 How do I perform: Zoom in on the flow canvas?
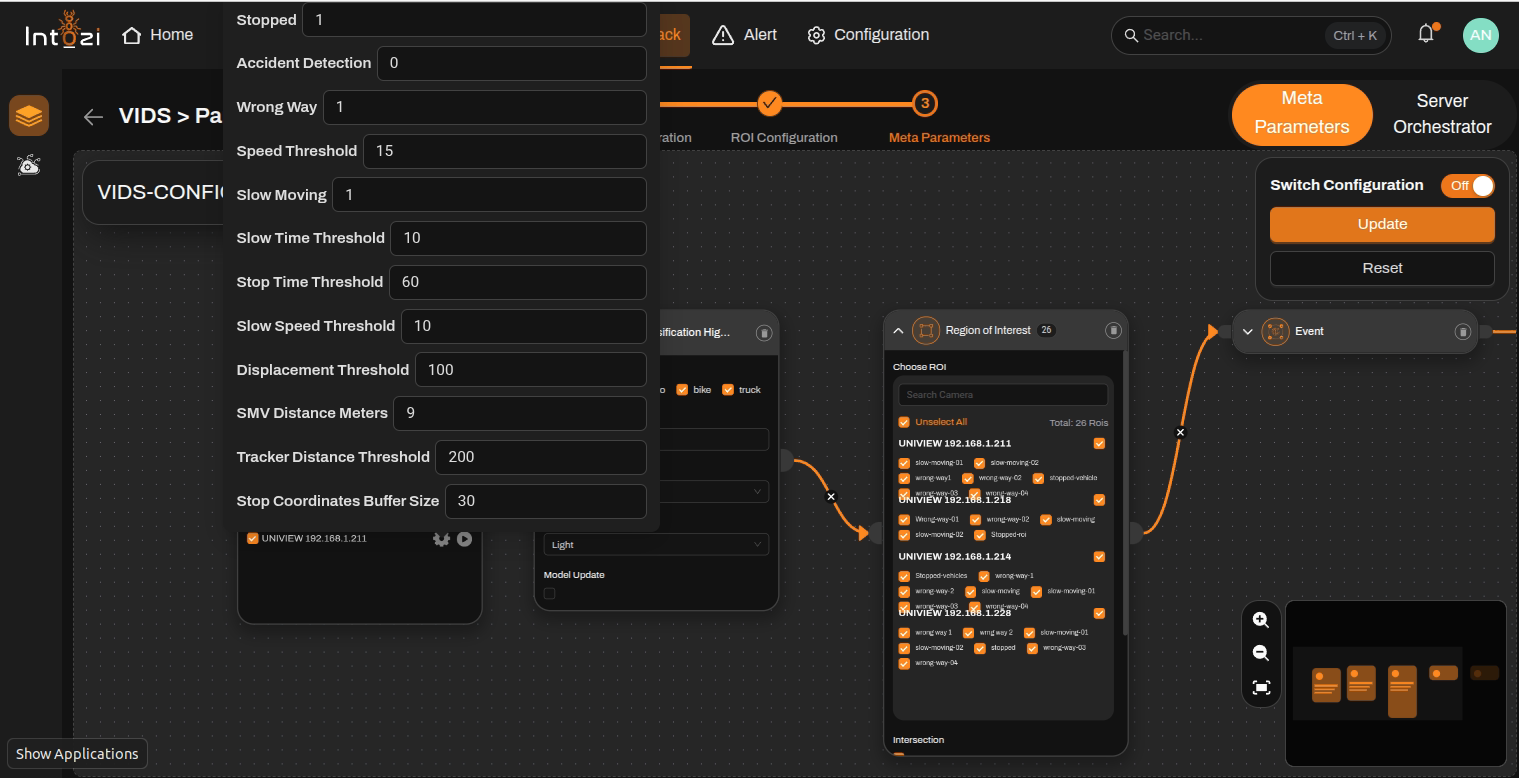[x=1261, y=620]
